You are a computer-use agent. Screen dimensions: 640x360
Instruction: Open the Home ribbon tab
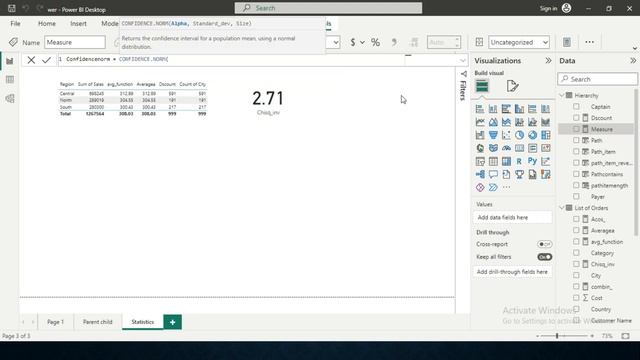point(47,24)
